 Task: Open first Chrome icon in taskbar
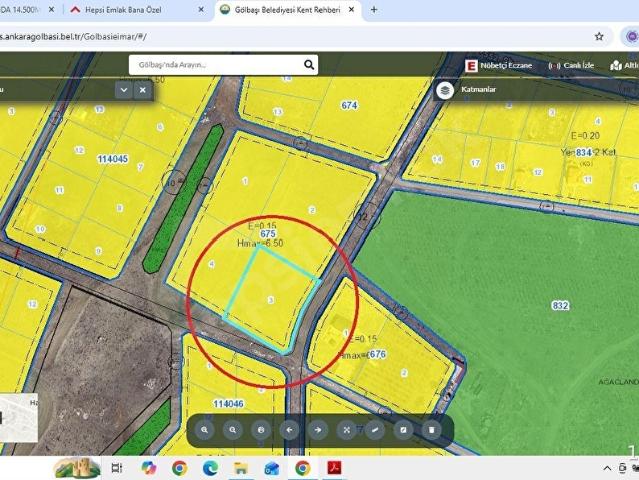tap(179, 468)
